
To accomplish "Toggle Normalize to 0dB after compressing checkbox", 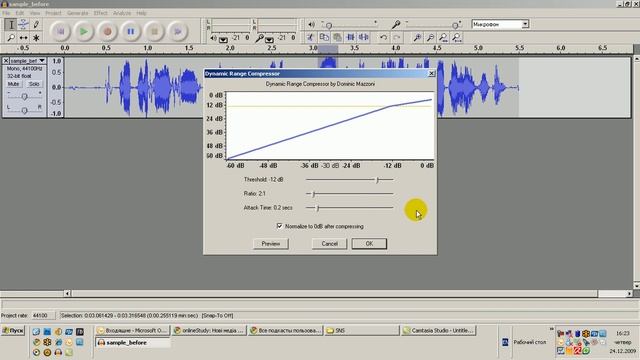I will tap(280, 226).
